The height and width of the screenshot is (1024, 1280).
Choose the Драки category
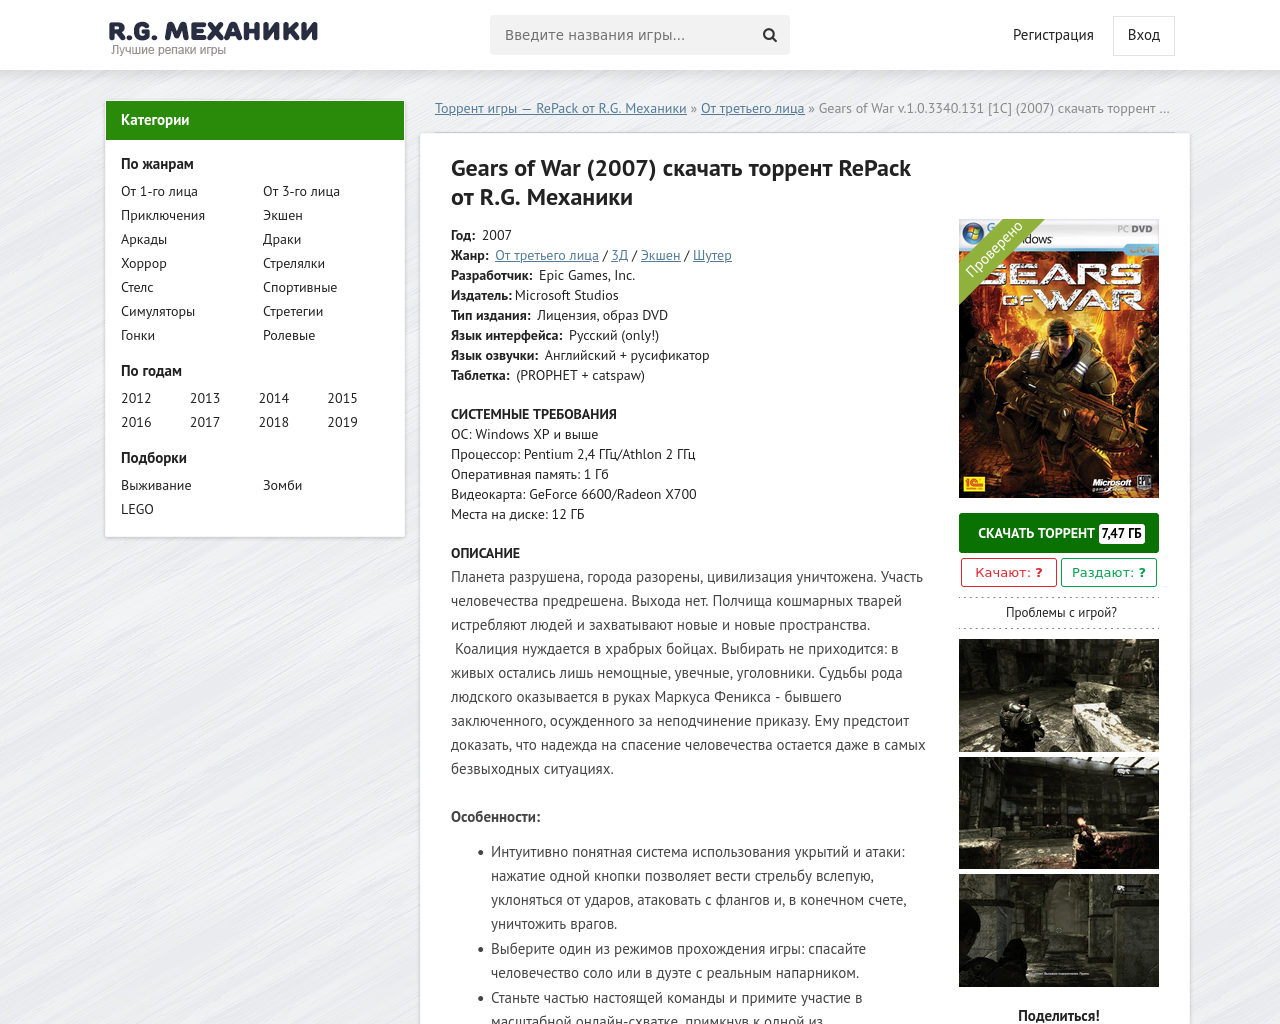click(282, 239)
